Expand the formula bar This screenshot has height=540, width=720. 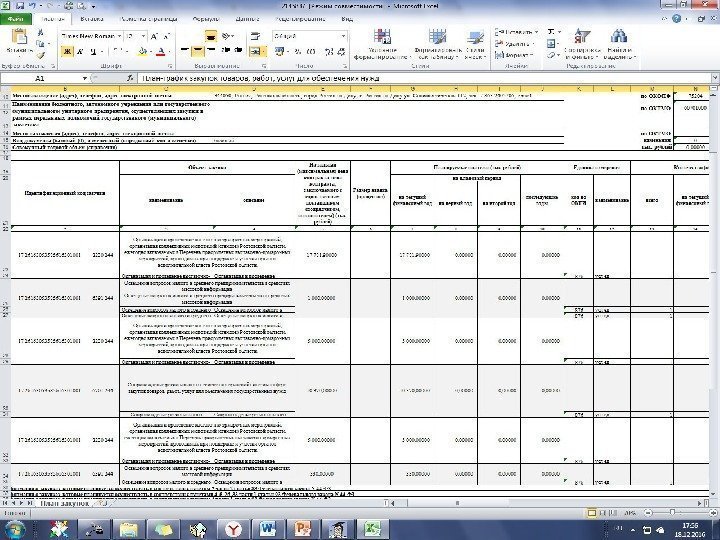point(715,79)
